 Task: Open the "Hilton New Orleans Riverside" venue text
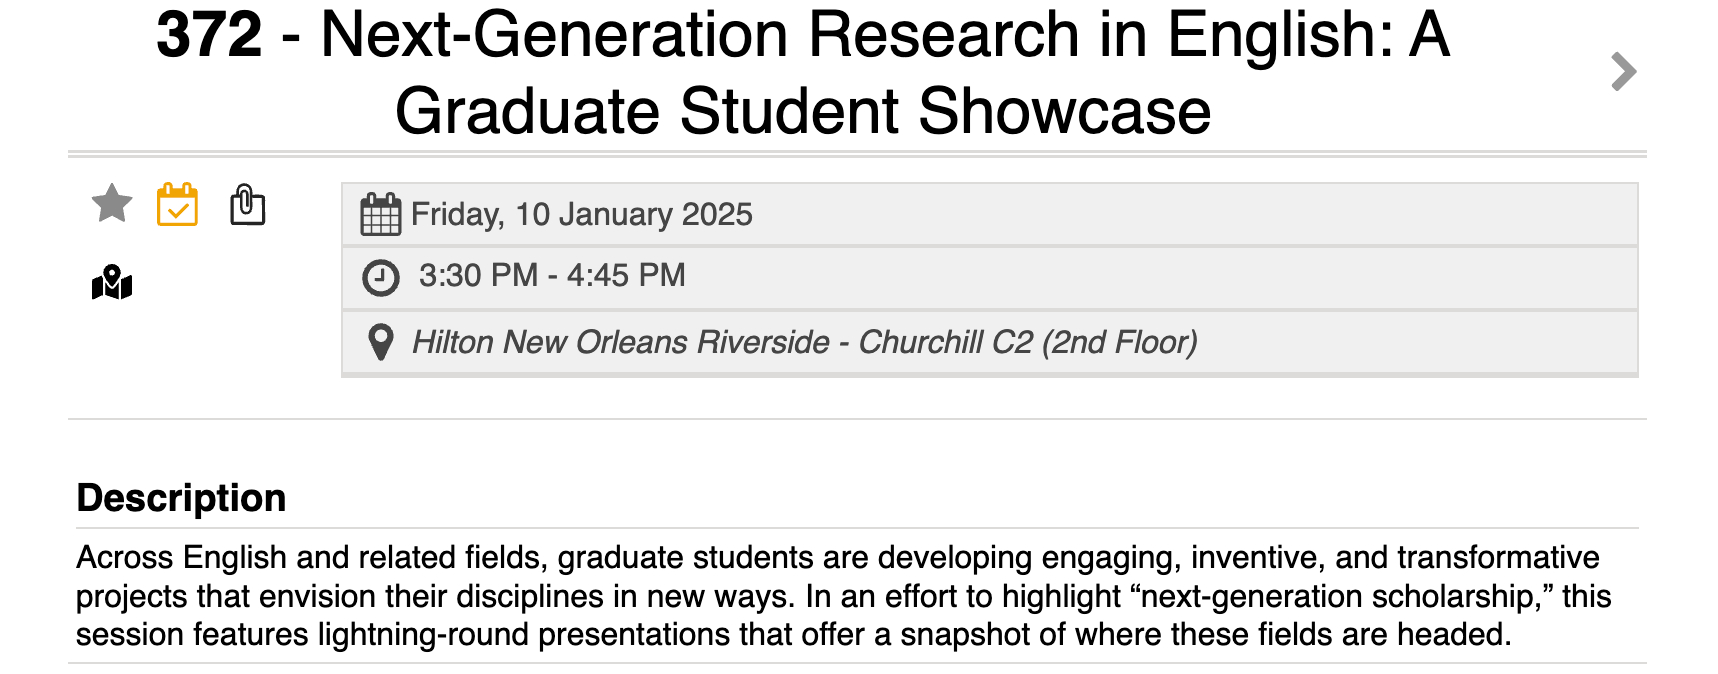tap(620, 343)
